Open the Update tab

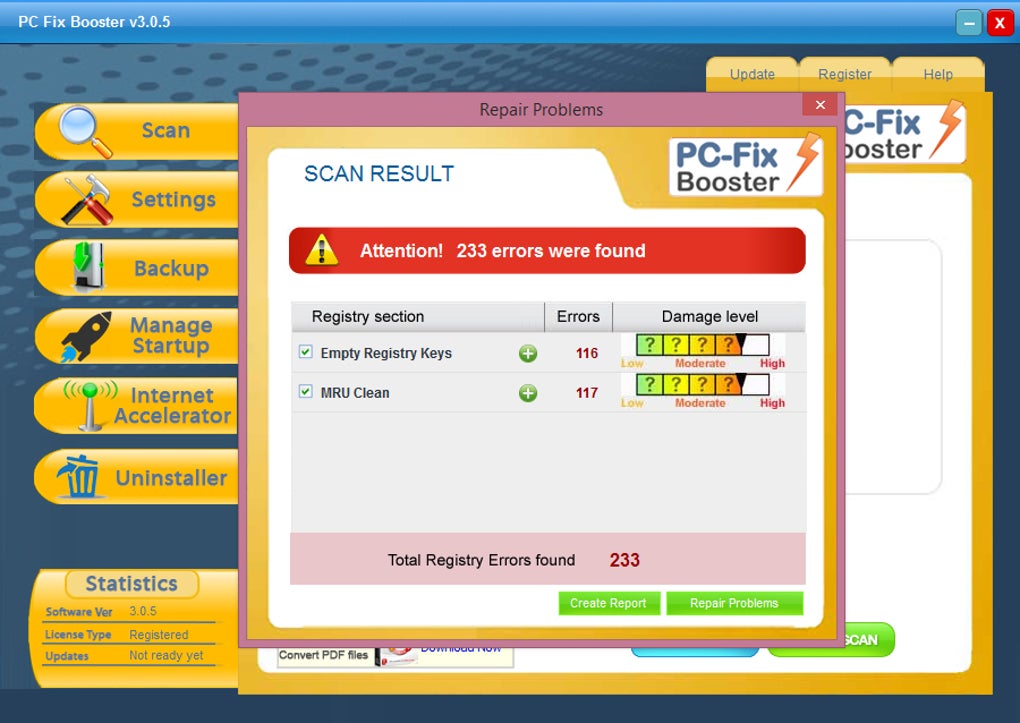point(752,74)
